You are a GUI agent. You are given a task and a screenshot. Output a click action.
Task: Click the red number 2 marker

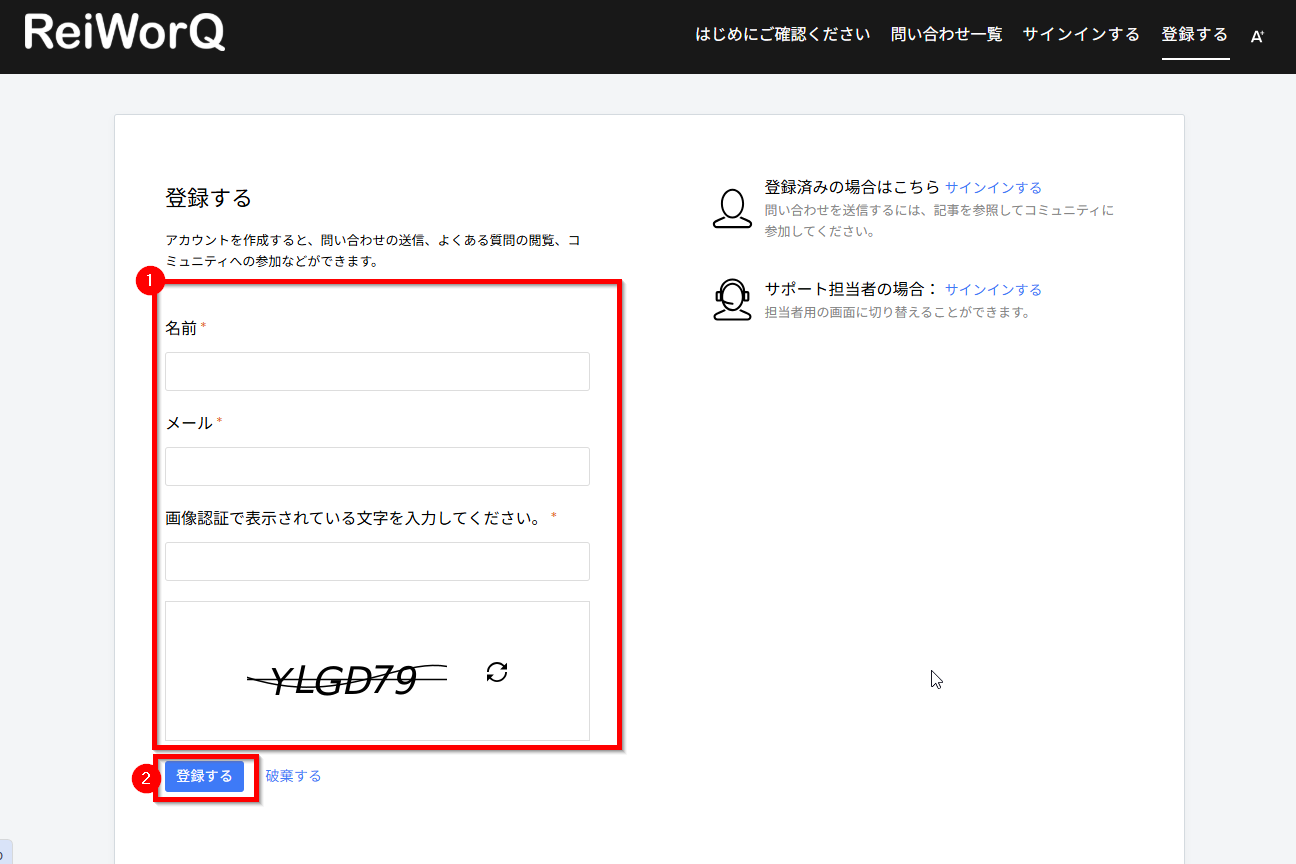[147, 777]
